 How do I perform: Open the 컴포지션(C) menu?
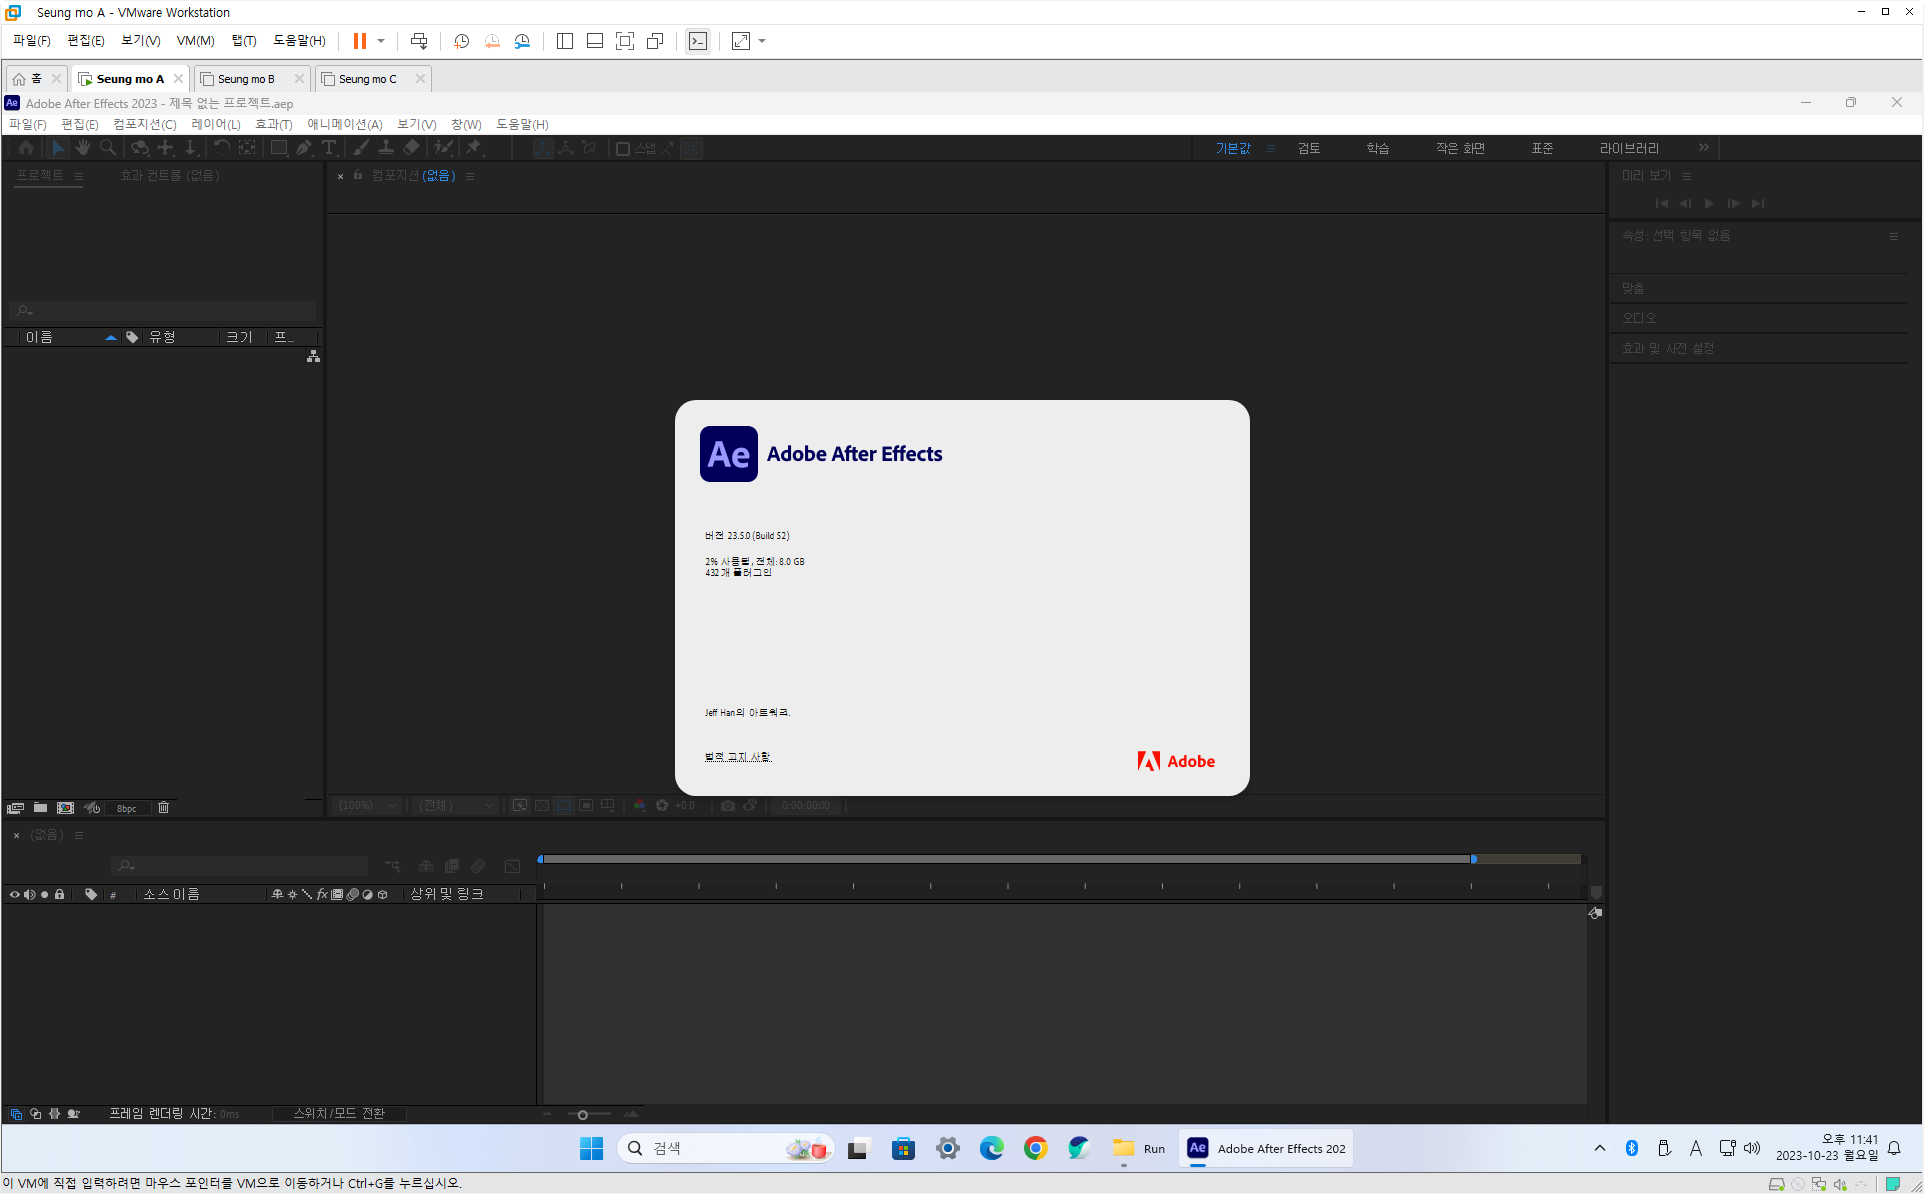144,124
